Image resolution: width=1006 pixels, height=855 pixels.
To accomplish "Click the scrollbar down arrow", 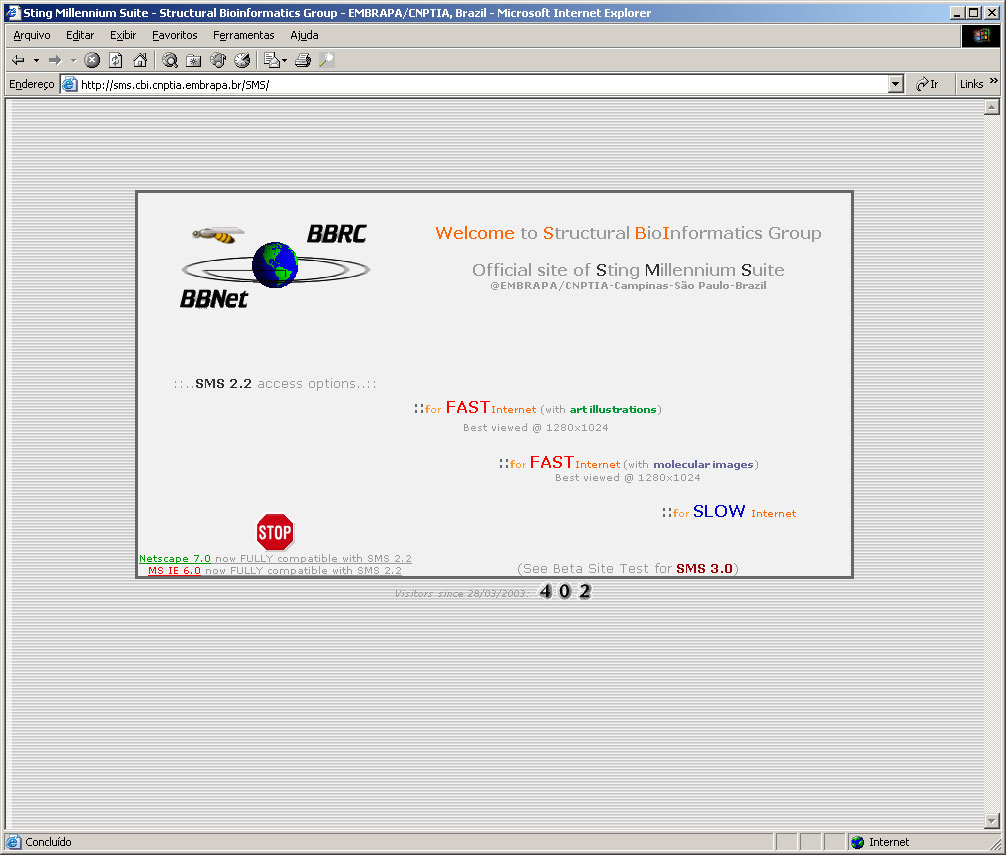I will (992, 820).
